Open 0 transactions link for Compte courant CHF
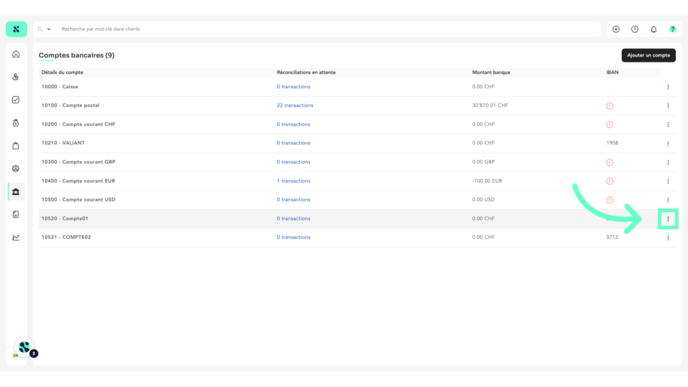The height and width of the screenshot is (387, 688). [294, 124]
